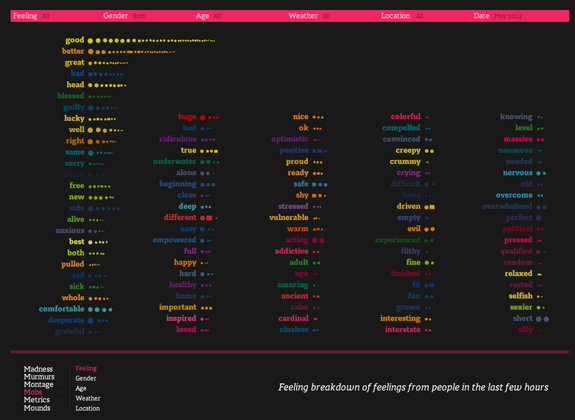
Task: Click the word 'fine' in the list
Action: coord(413,262)
